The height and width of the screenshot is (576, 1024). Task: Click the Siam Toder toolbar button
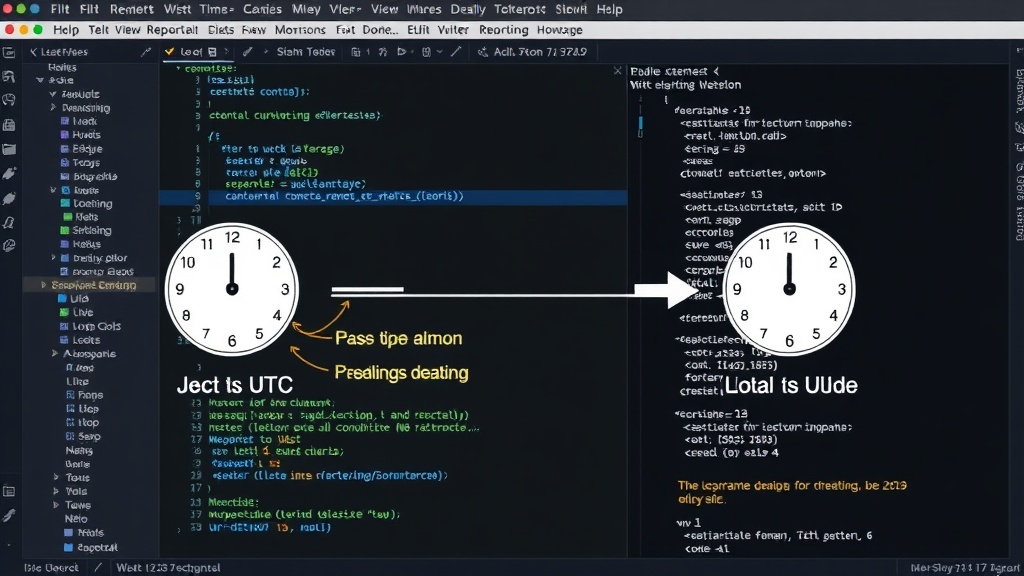[305, 52]
